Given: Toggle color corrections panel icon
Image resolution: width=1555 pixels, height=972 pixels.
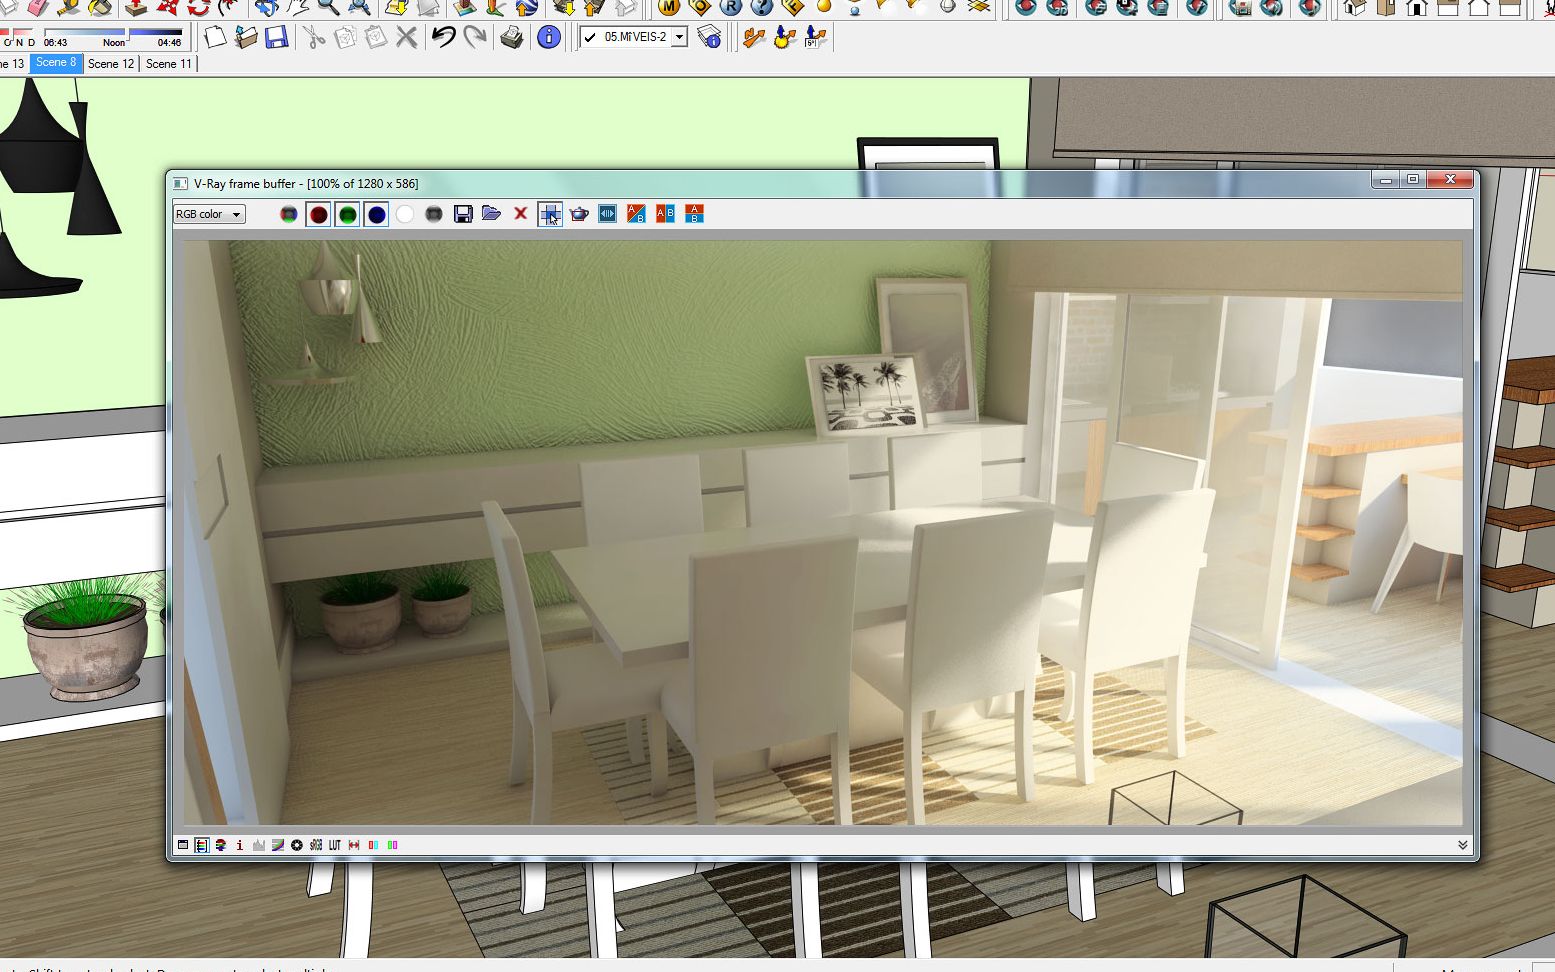Looking at the screenshot, I should point(201,845).
